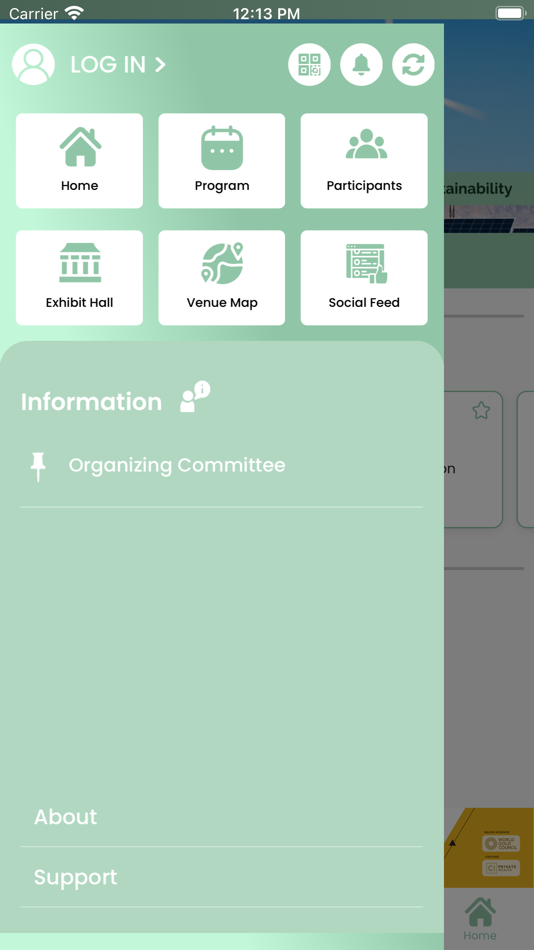Click the battery indicator icon
Image resolution: width=534 pixels, height=950 pixels.
point(511,13)
